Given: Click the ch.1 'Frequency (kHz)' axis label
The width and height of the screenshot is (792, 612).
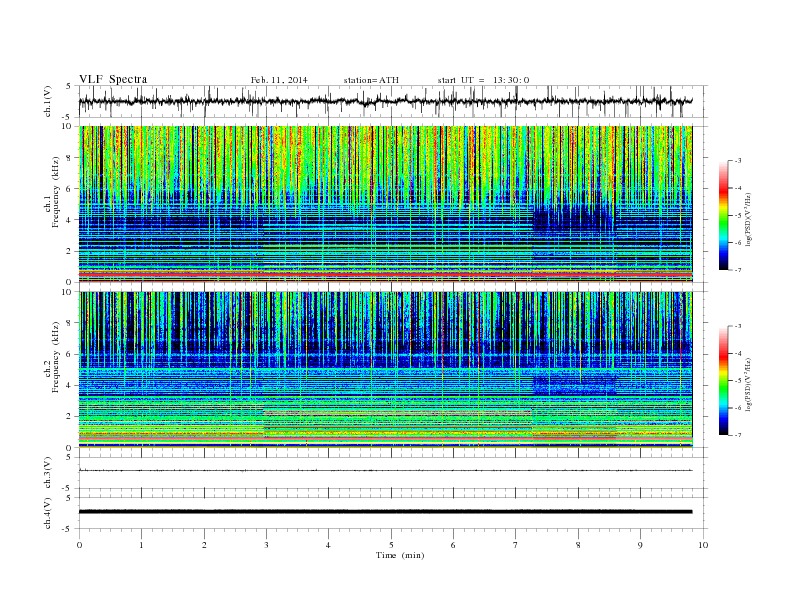Looking at the screenshot, I should pyautogui.click(x=55, y=192).
